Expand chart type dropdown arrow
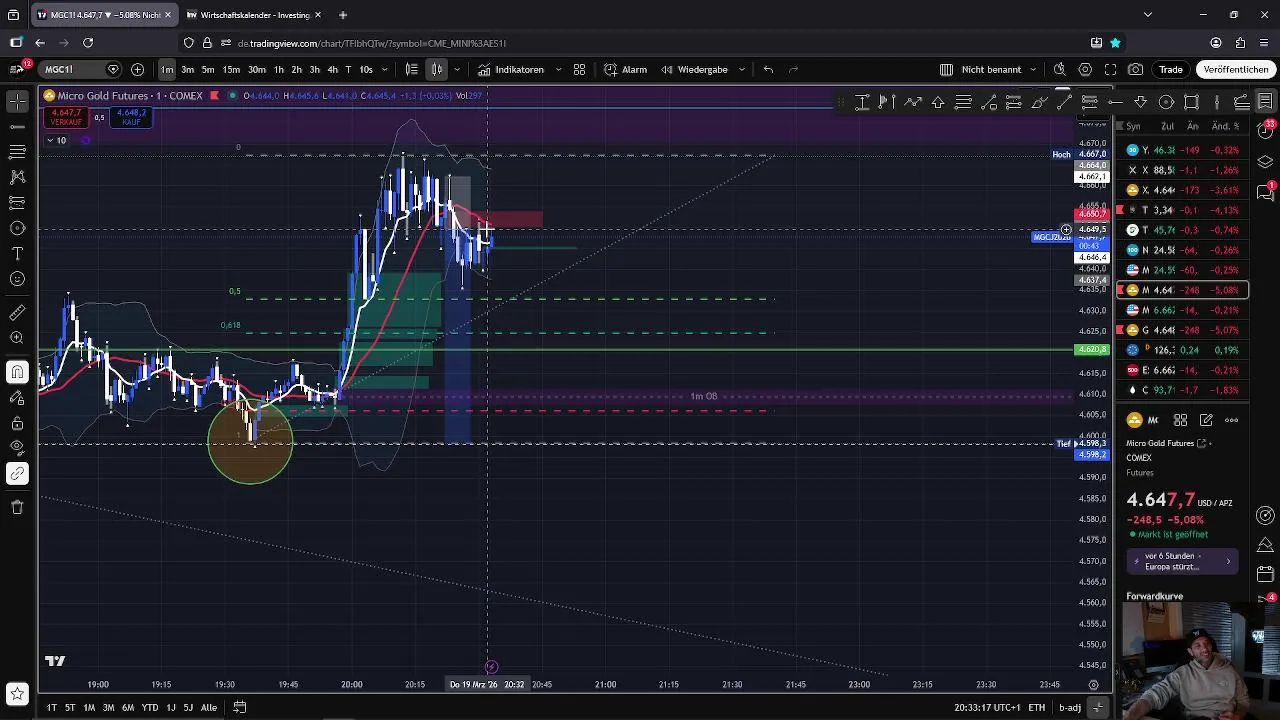Image resolution: width=1280 pixels, height=720 pixels. point(457,69)
